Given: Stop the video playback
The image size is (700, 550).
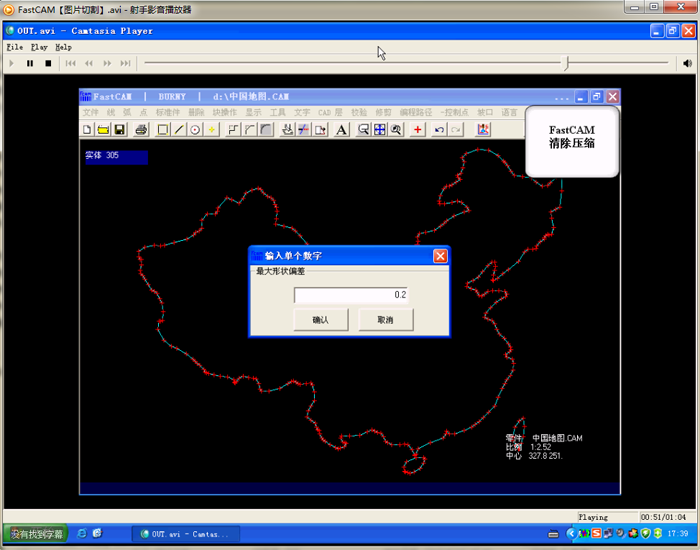Looking at the screenshot, I should point(48,63).
